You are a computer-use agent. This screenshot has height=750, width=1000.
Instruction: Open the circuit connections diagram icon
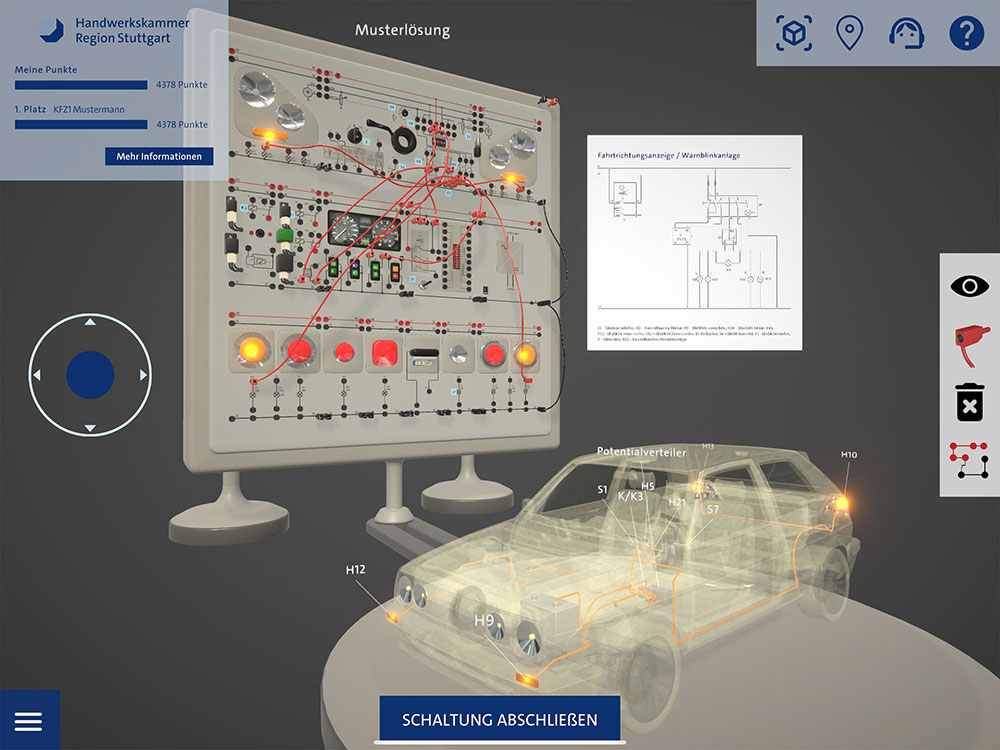[x=969, y=462]
